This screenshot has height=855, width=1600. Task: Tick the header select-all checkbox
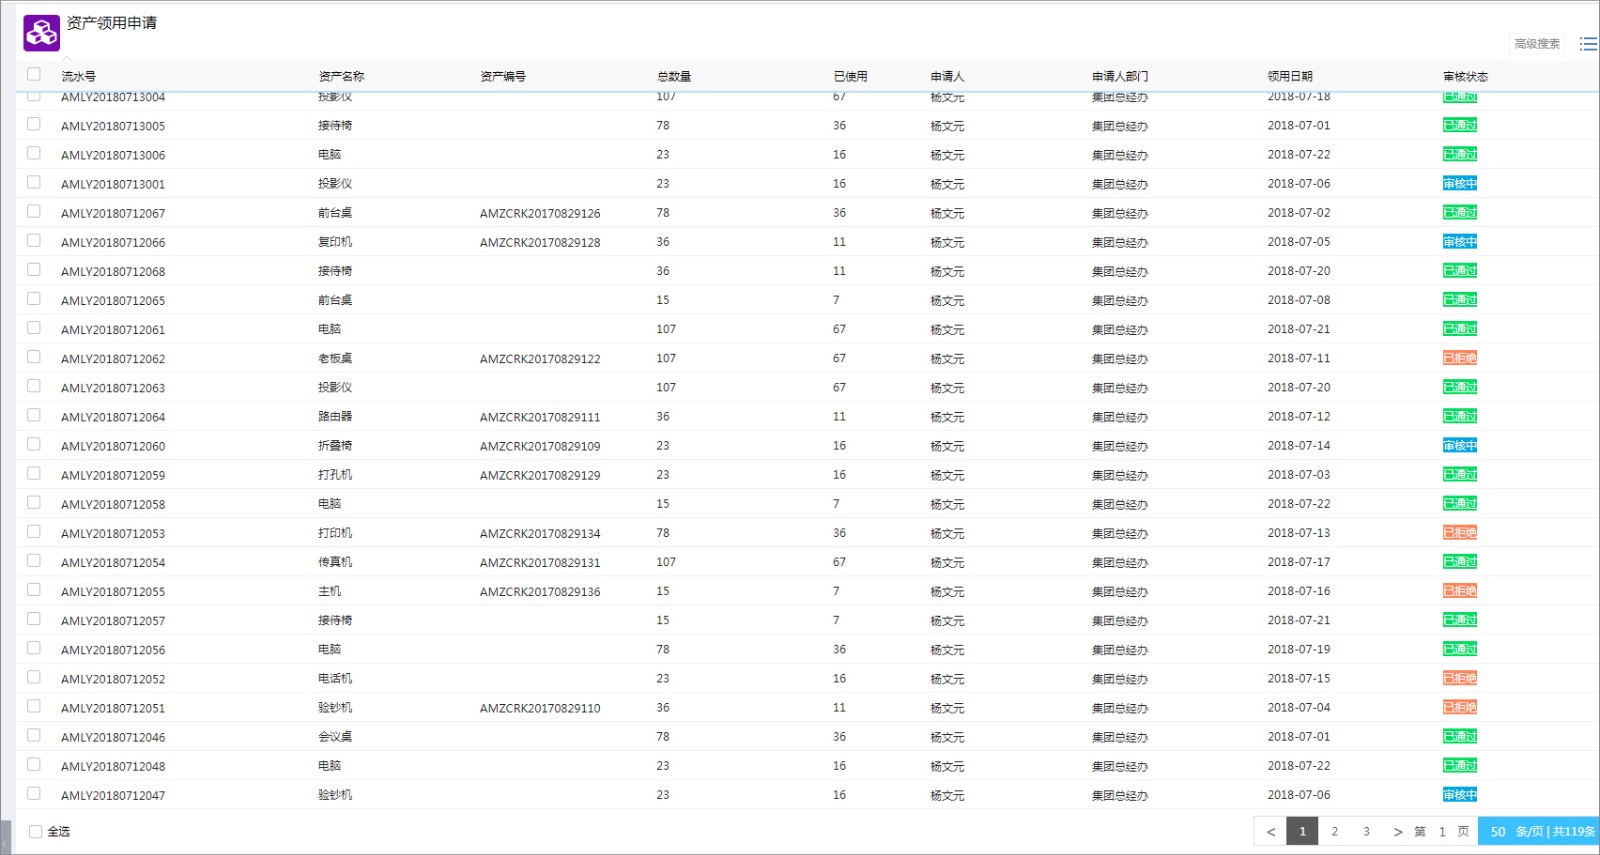pos(34,74)
